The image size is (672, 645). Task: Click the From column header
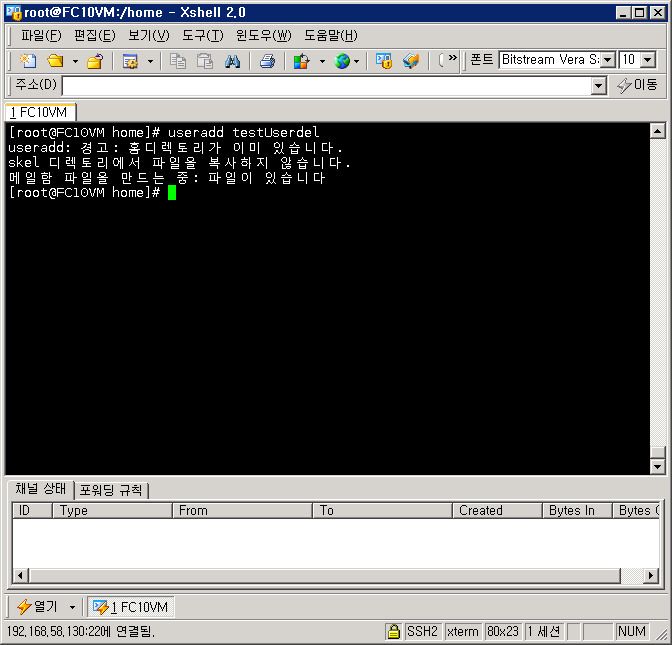(x=243, y=510)
